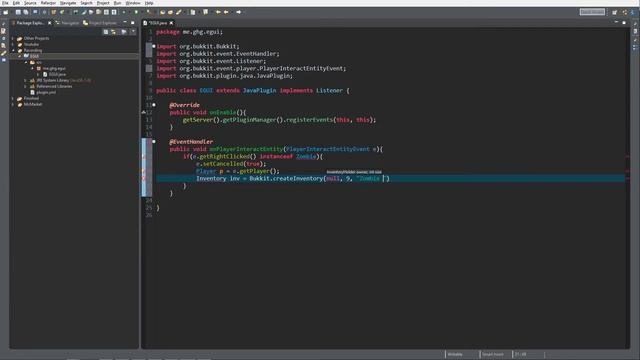Toggle folding of the import block
Screen dimensions: 640x360
154,46
